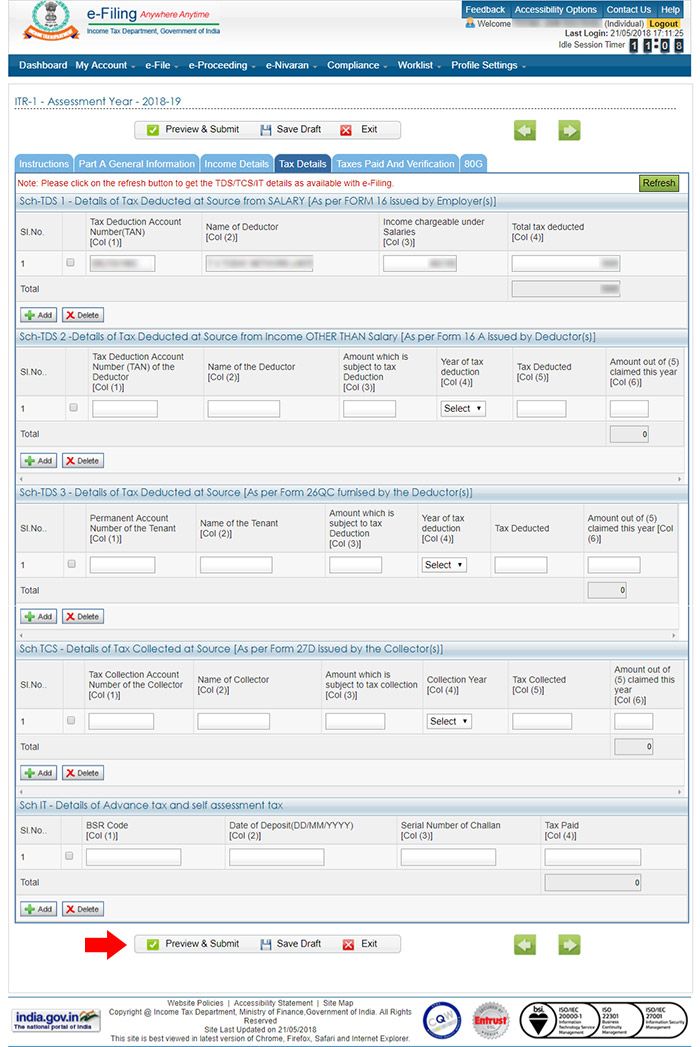Click the BSR Code input field
700x1047 pixels.
pyautogui.click(x=134, y=857)
